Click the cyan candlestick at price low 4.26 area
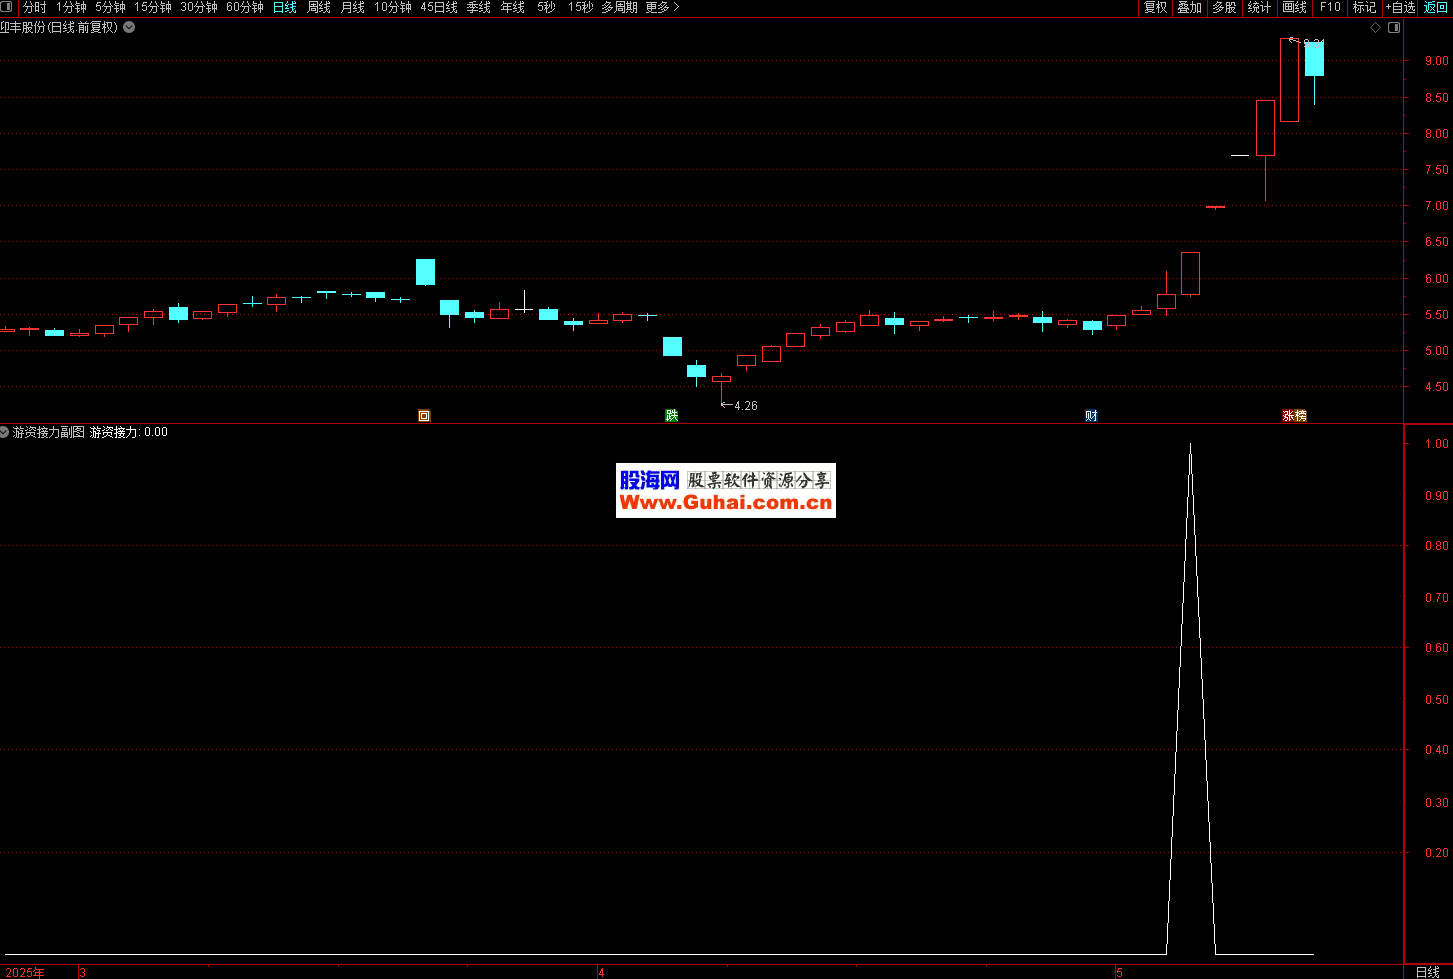 pos(697,371)
